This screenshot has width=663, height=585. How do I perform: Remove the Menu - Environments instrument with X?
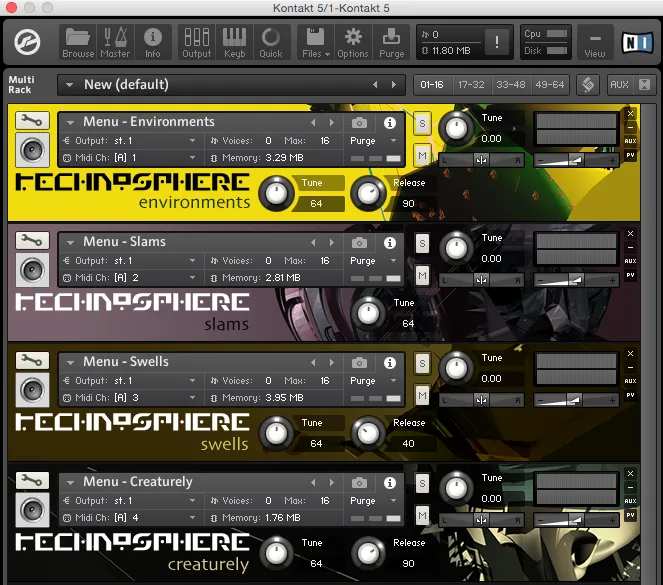630,114
